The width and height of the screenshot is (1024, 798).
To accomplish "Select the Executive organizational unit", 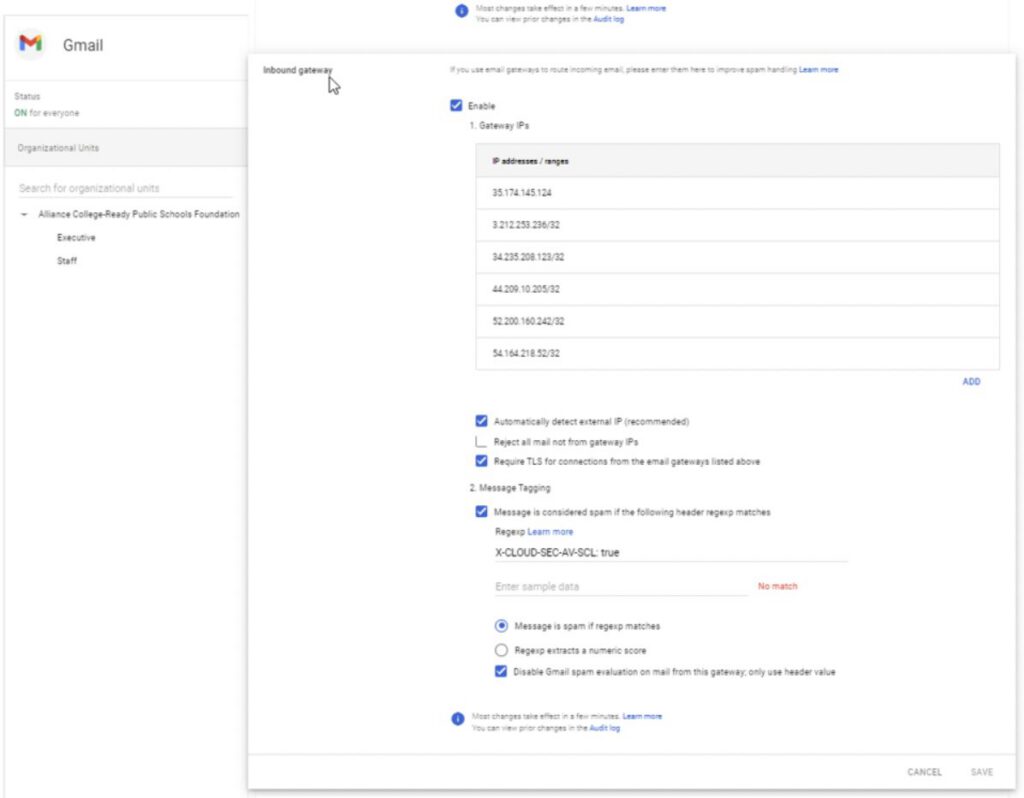I will [x=76, y=238].
